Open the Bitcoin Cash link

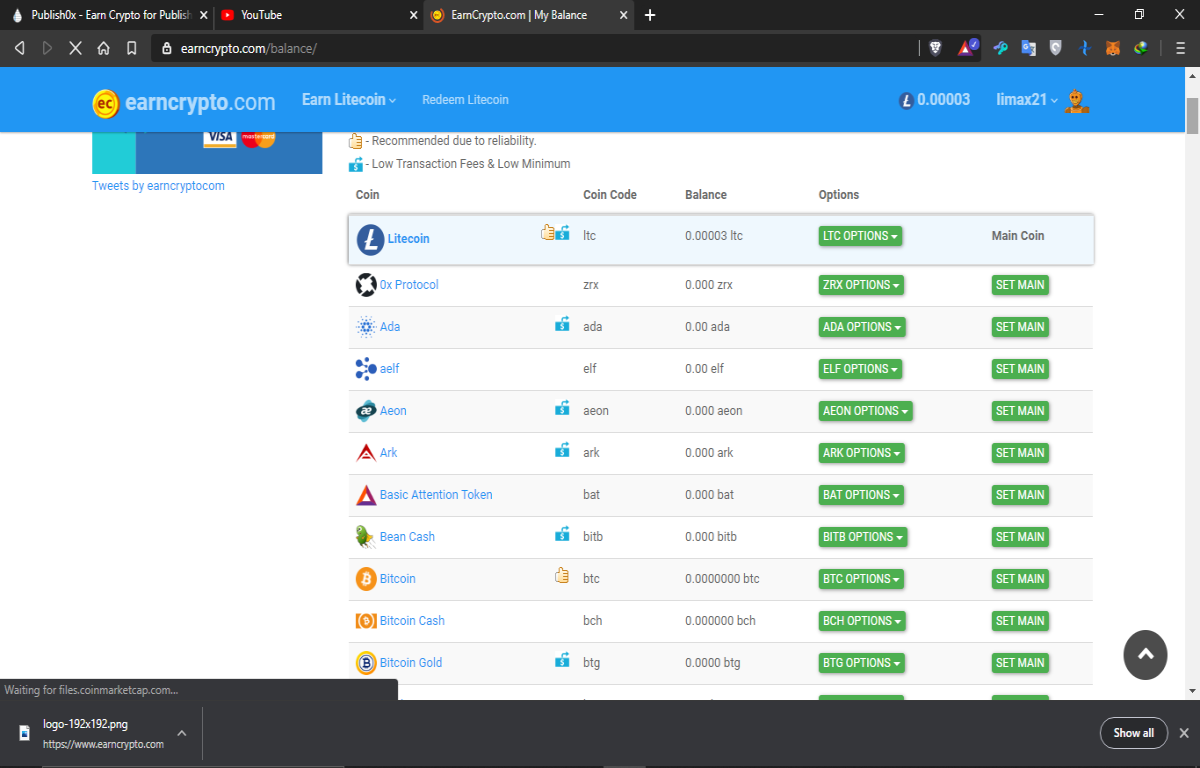click(412, 621)
